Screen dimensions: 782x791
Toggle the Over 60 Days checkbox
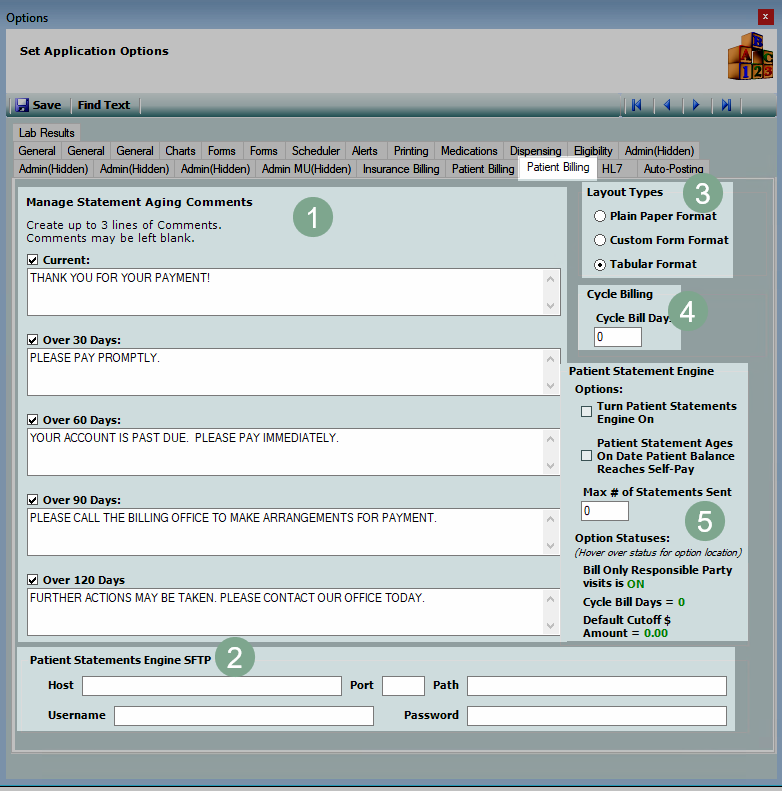coord(33,420)
